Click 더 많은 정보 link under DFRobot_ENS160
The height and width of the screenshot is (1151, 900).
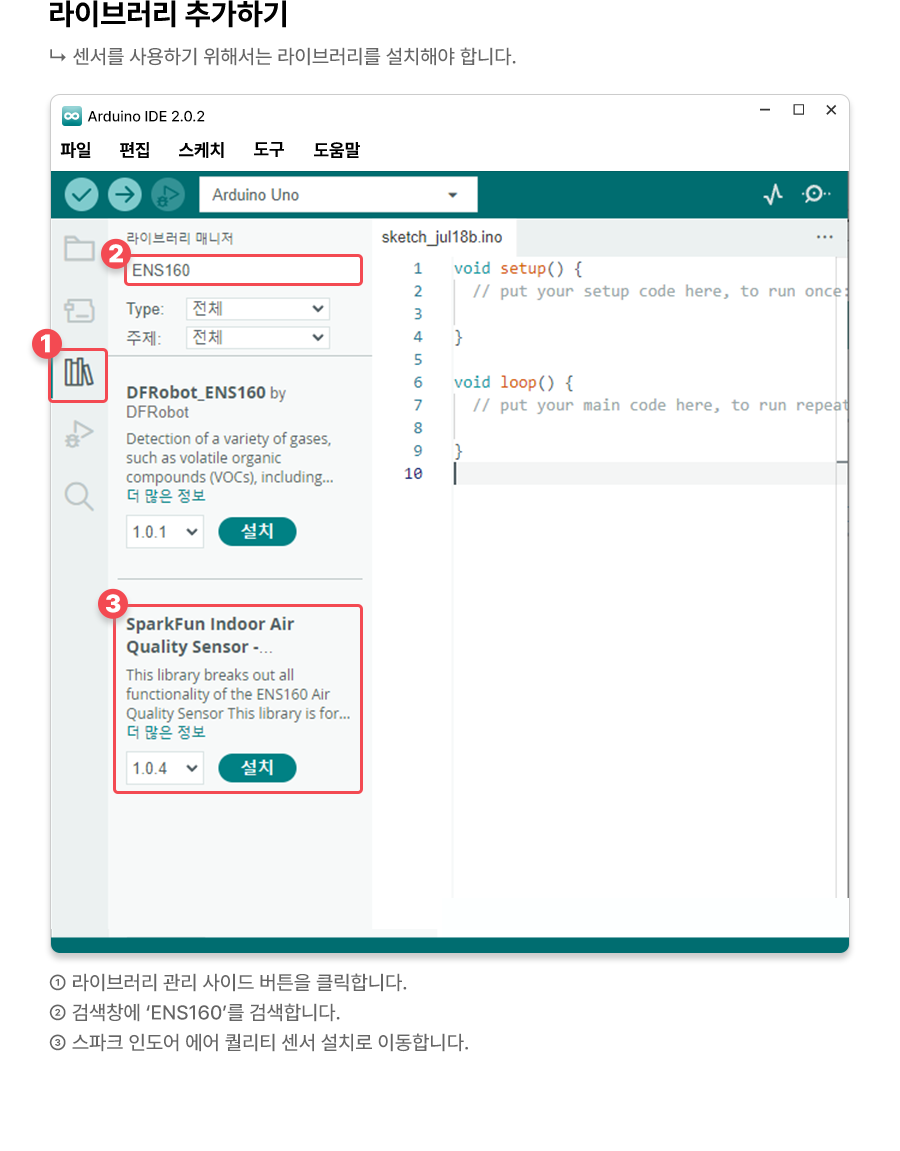pyautogui.click(x=165, y=496)
